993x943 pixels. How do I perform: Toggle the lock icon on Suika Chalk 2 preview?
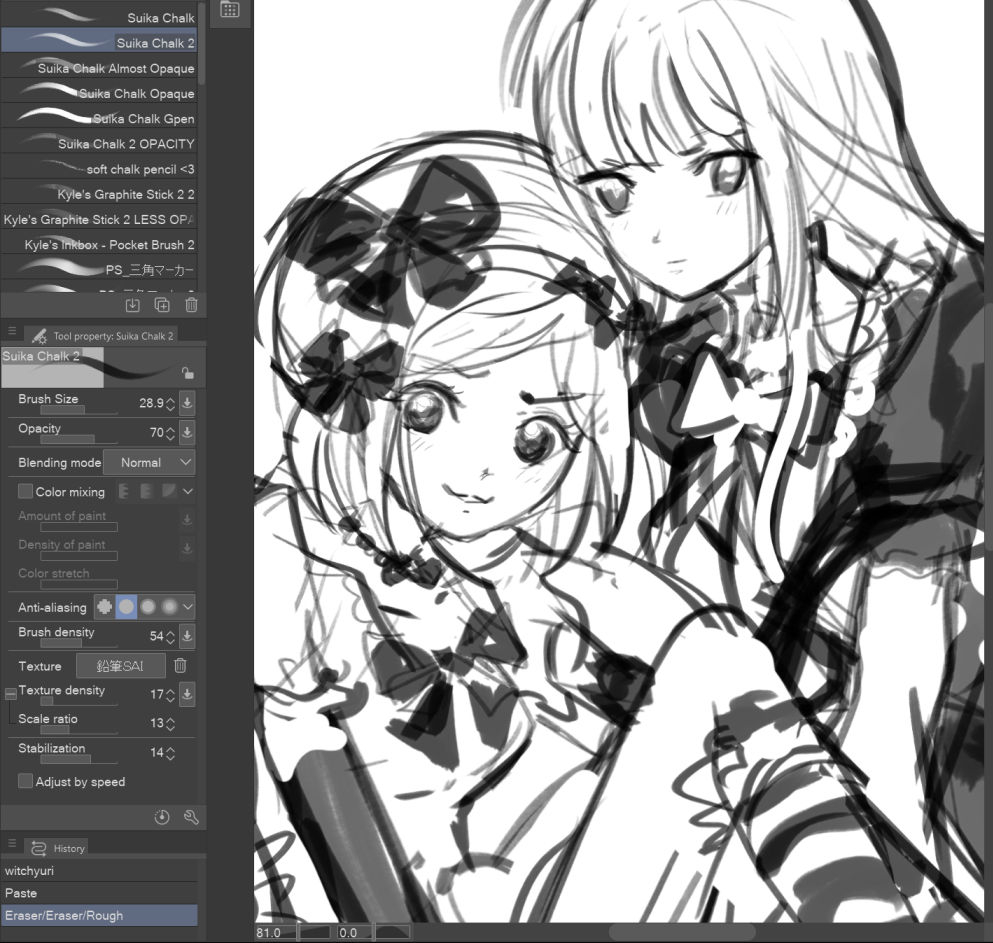pos(187,373)
